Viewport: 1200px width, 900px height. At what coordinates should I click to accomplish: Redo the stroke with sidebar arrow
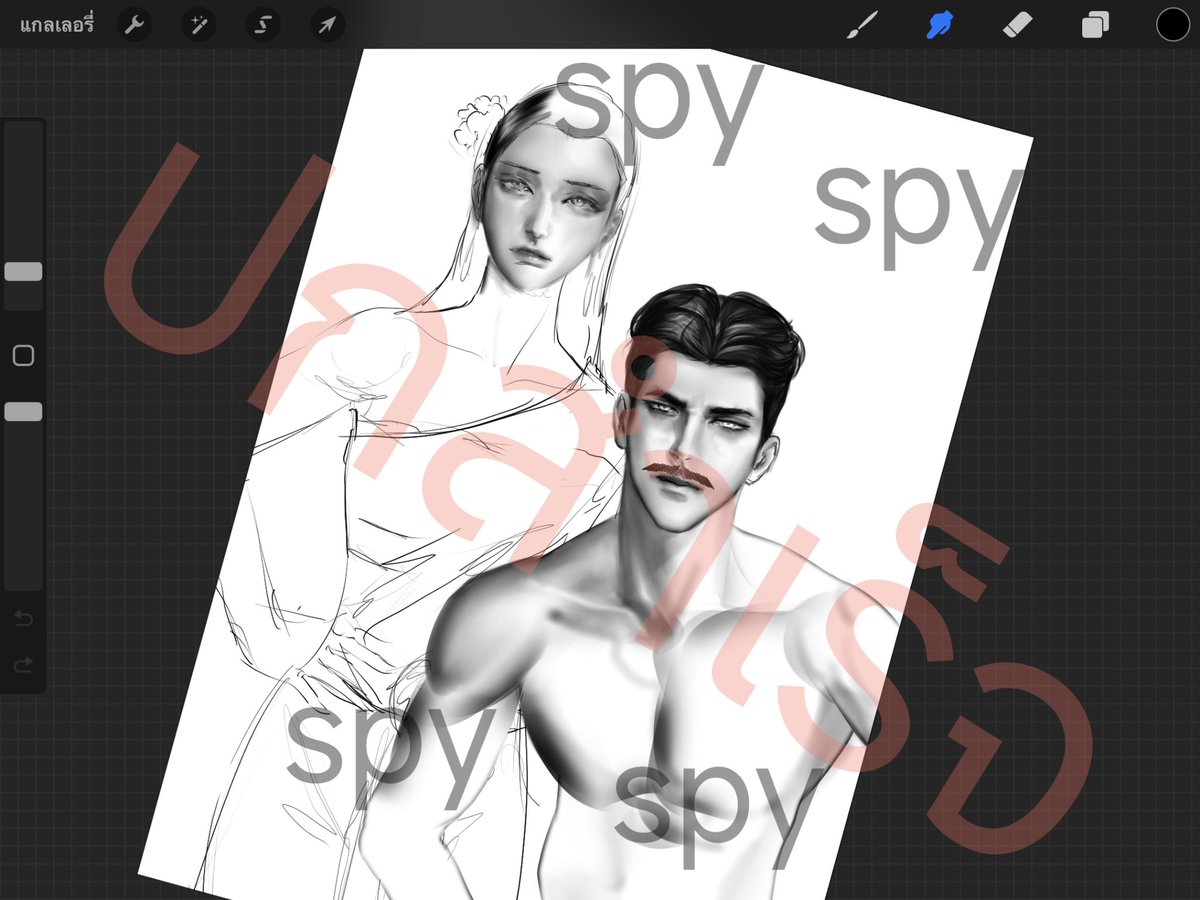coord(23,664)
